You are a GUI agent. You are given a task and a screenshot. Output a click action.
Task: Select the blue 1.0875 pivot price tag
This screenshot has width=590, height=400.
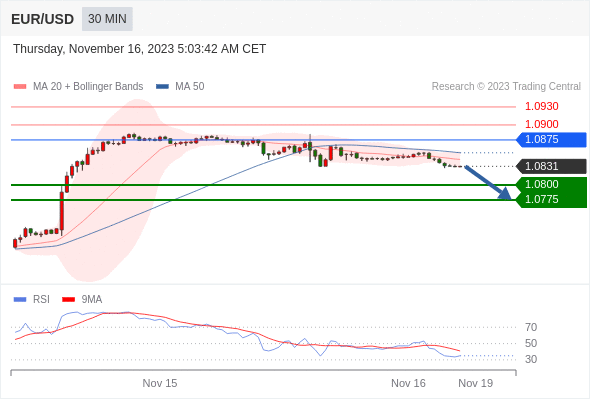(x=551, y=140)
